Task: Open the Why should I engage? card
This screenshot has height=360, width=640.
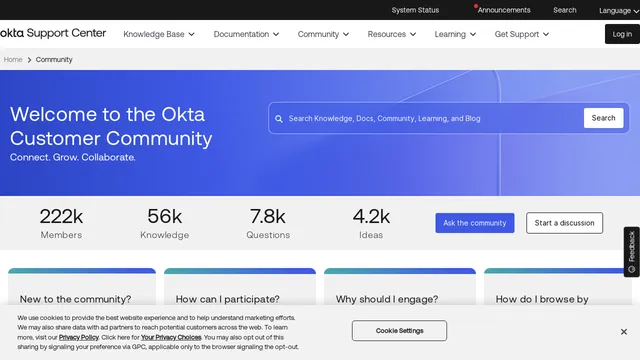Action: [400, 287]
